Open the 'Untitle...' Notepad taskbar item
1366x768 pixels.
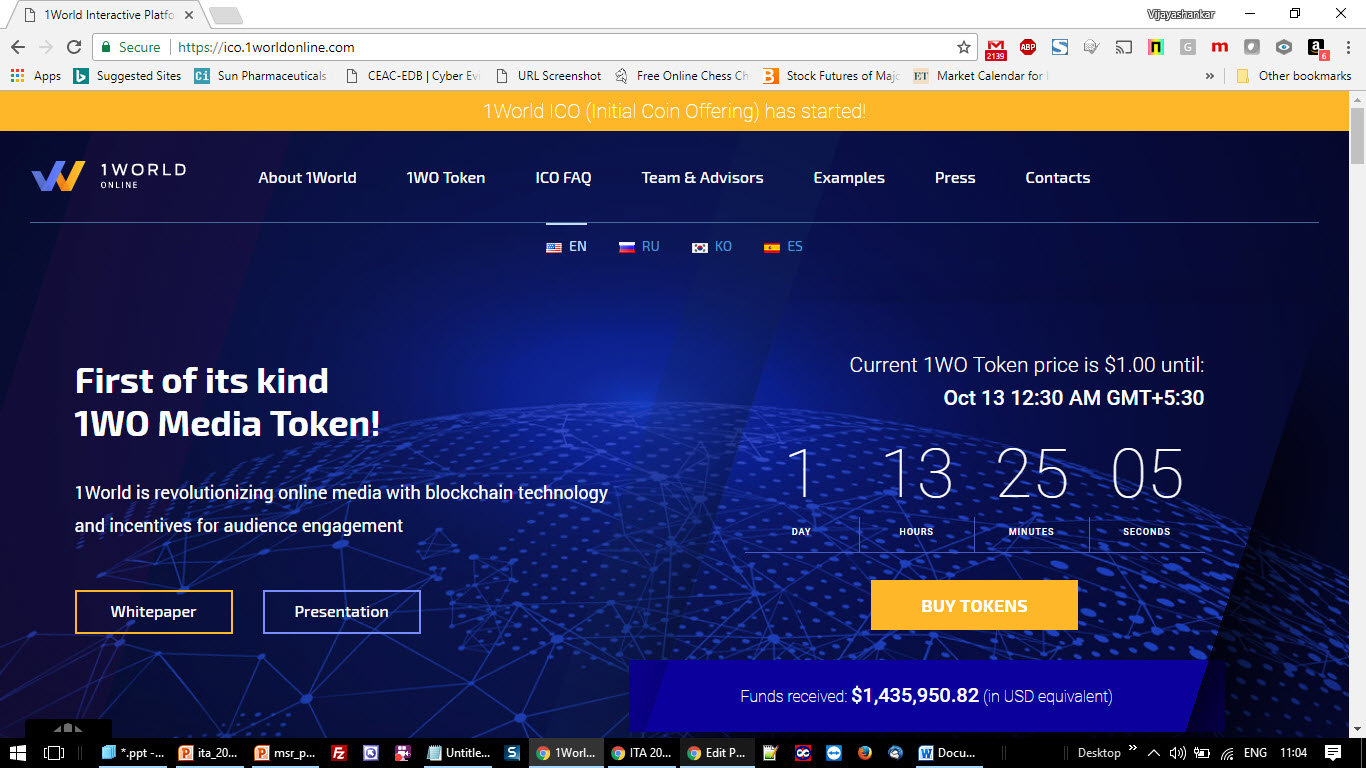coord(459,753)
